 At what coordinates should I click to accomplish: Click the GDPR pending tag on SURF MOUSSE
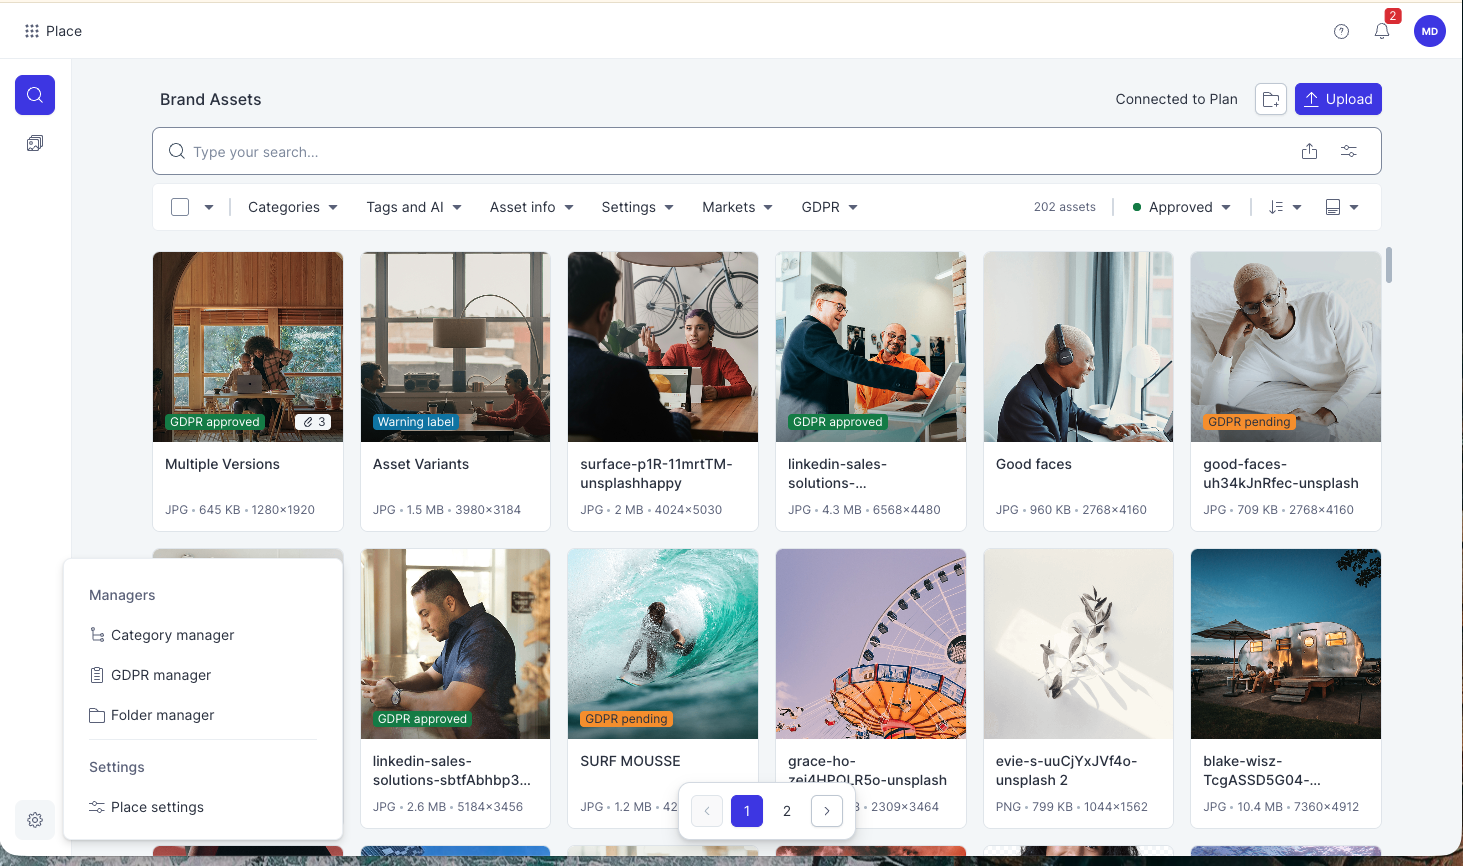[x=626, y=719]
